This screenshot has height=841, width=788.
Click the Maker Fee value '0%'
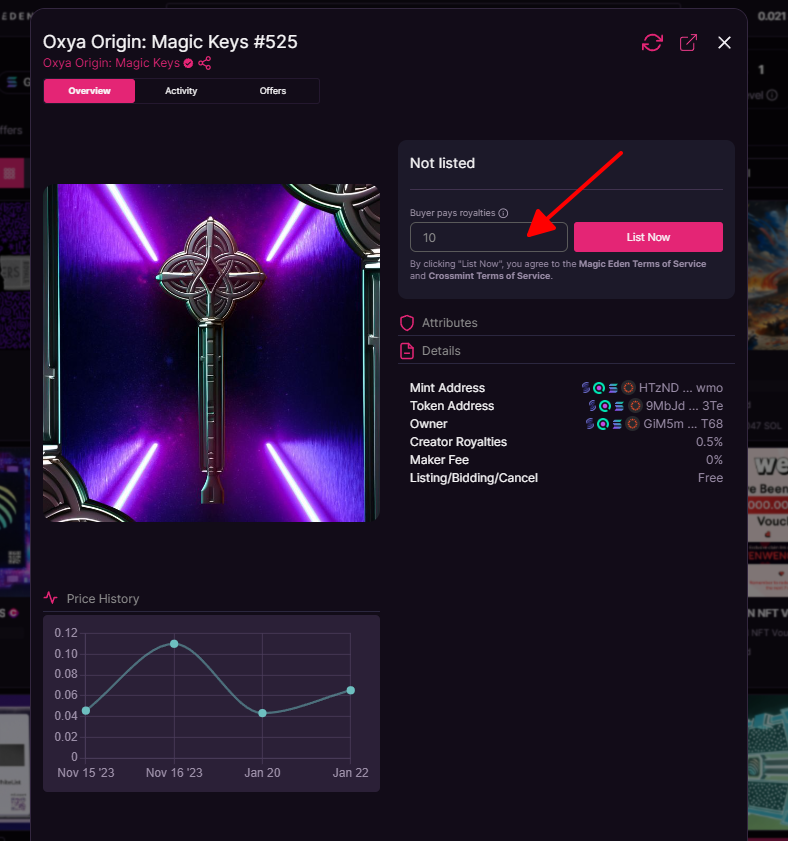coord(714,460)
